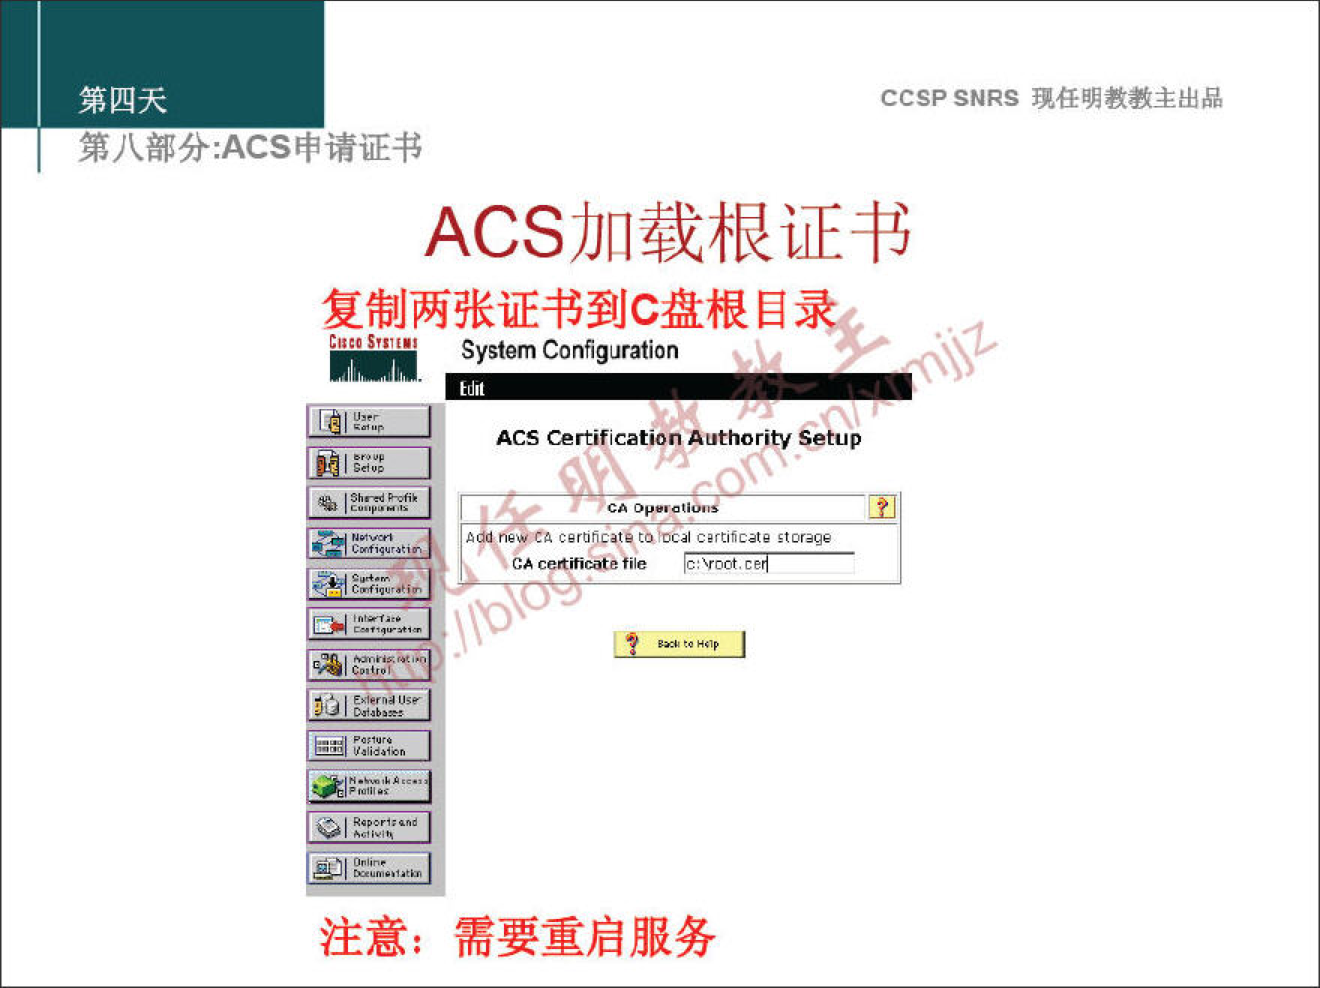This screenshot has width=1320, height=988.
Task: Open System Configuration in the sidebar
Action: 369,584
